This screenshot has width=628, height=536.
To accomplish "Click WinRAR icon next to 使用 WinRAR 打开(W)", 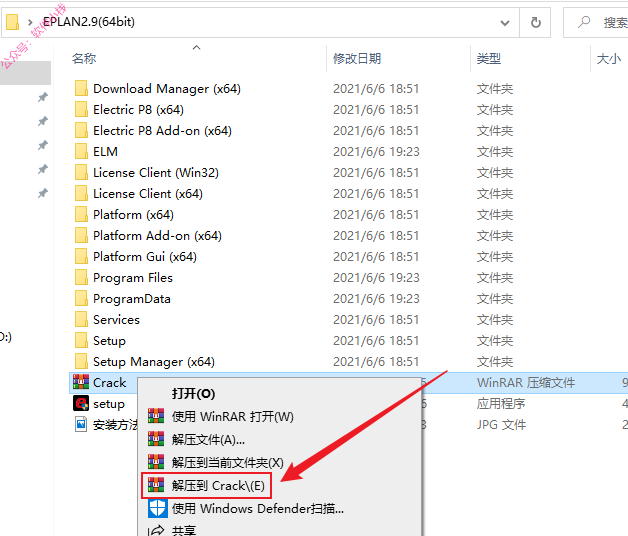I will pos(156,416).
